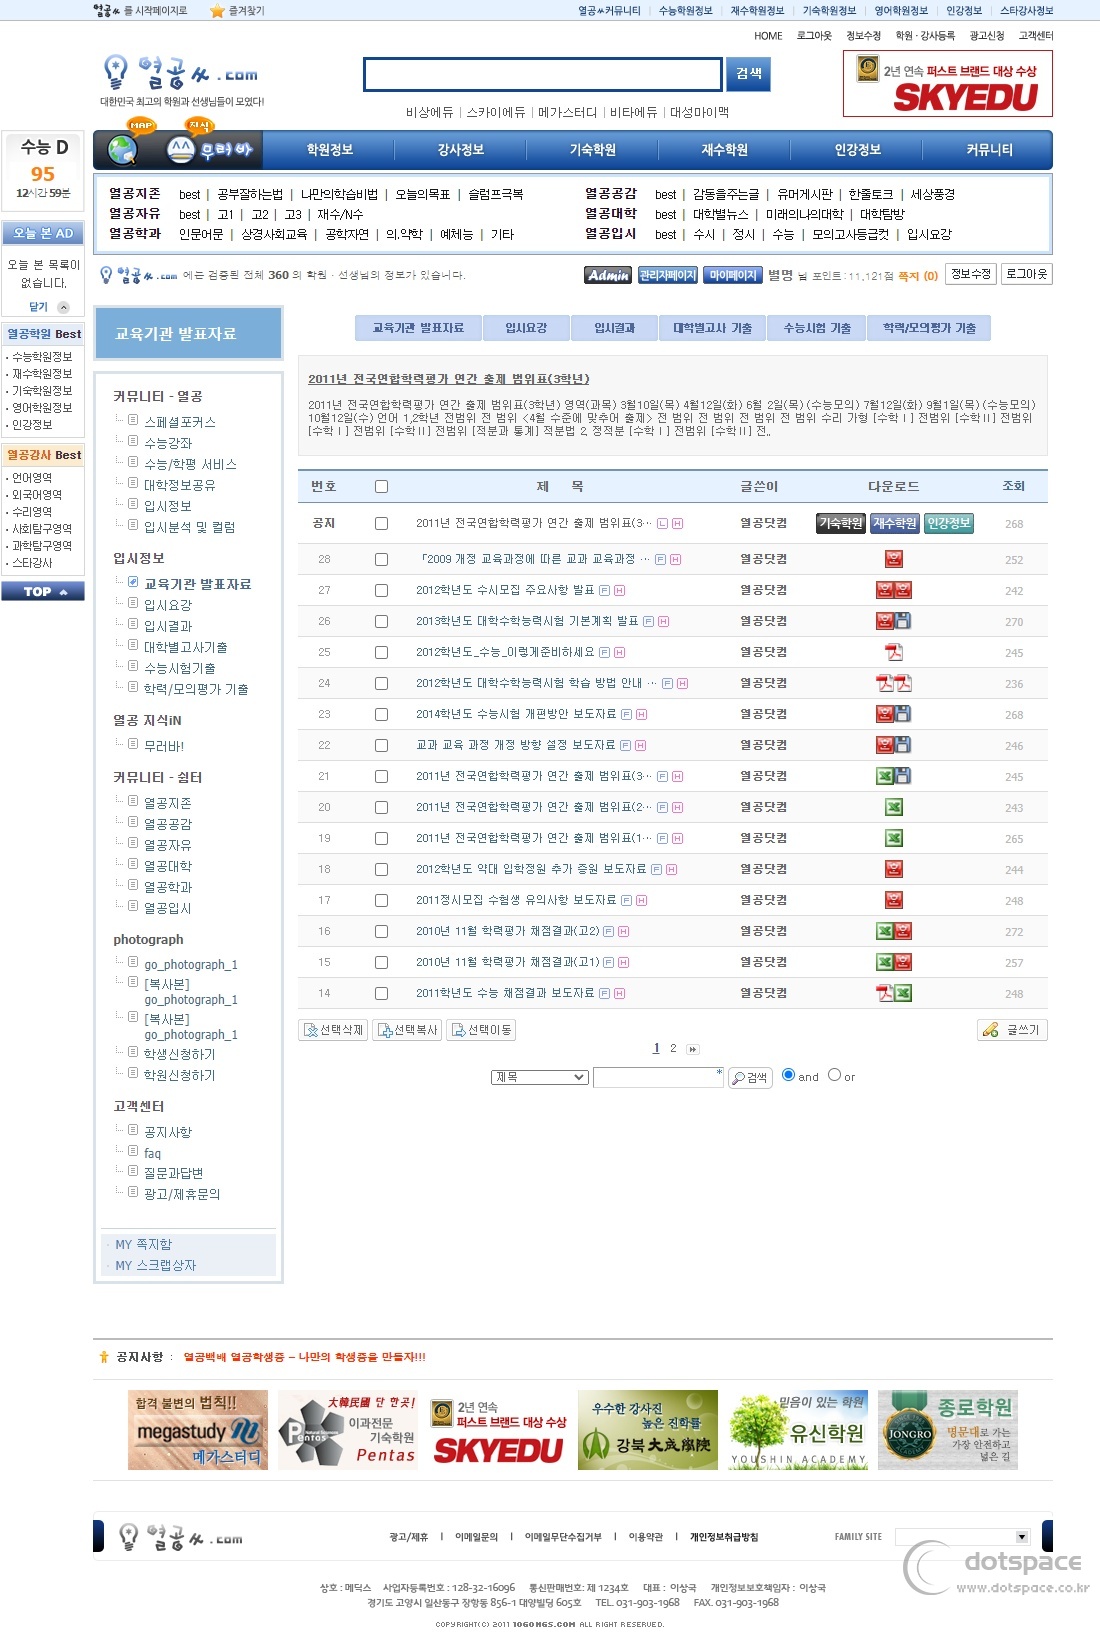Open 강사정보 in the main navigation bar
Image resolution: width=1100 pixels, height=1645 pixels.
point(461,150)
